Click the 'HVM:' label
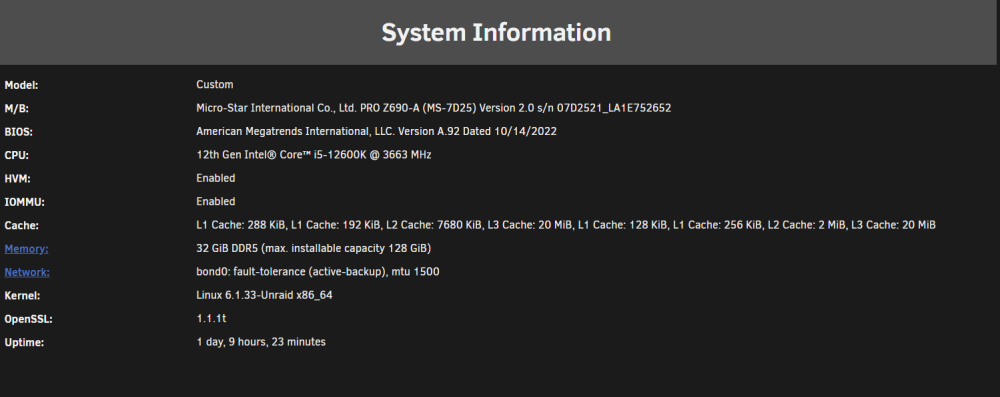The width and height of the screenshot is (1000, 397). tap(17, 179)
